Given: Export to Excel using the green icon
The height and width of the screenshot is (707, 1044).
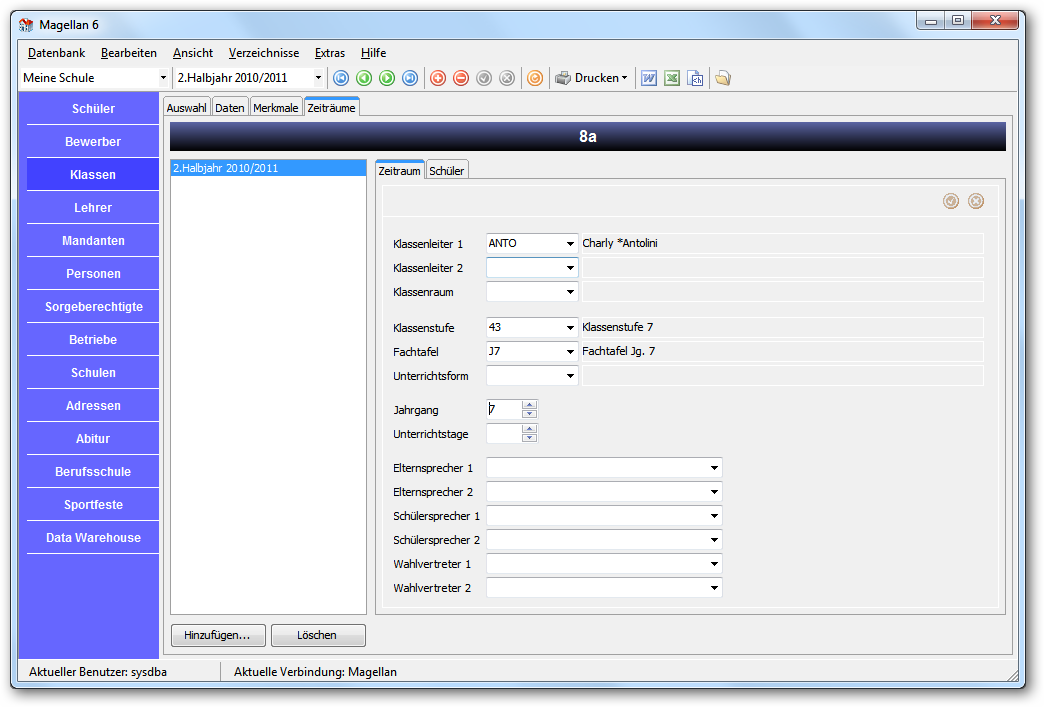Looking at the screenshot, I should [x=672, y=78].
